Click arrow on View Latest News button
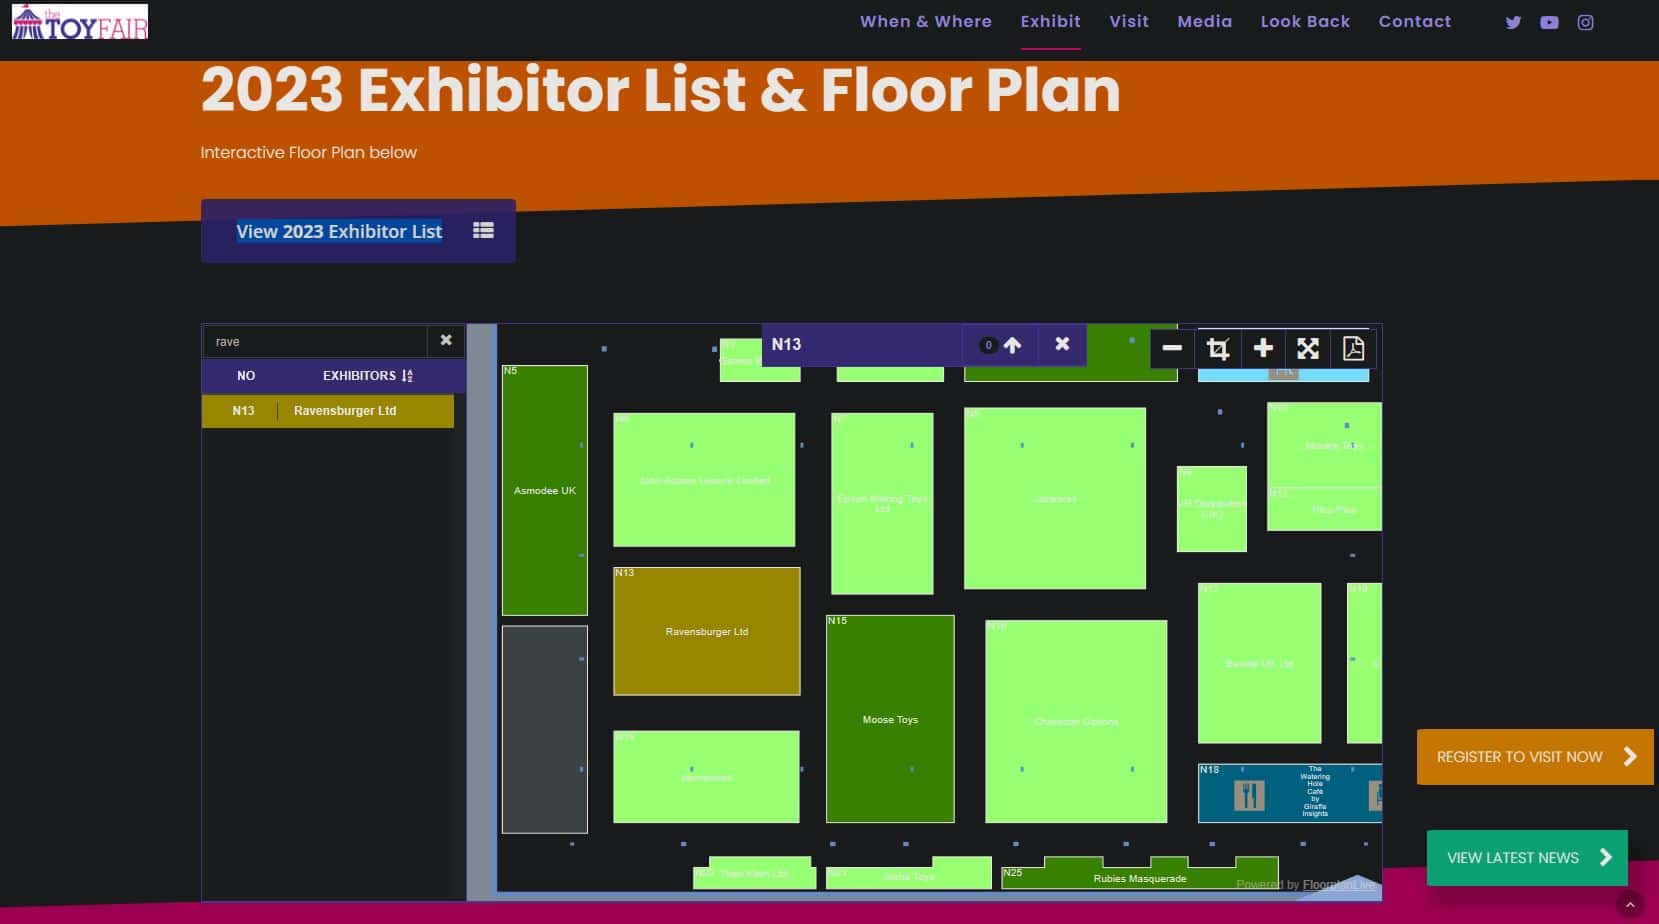 (1605, 857)
